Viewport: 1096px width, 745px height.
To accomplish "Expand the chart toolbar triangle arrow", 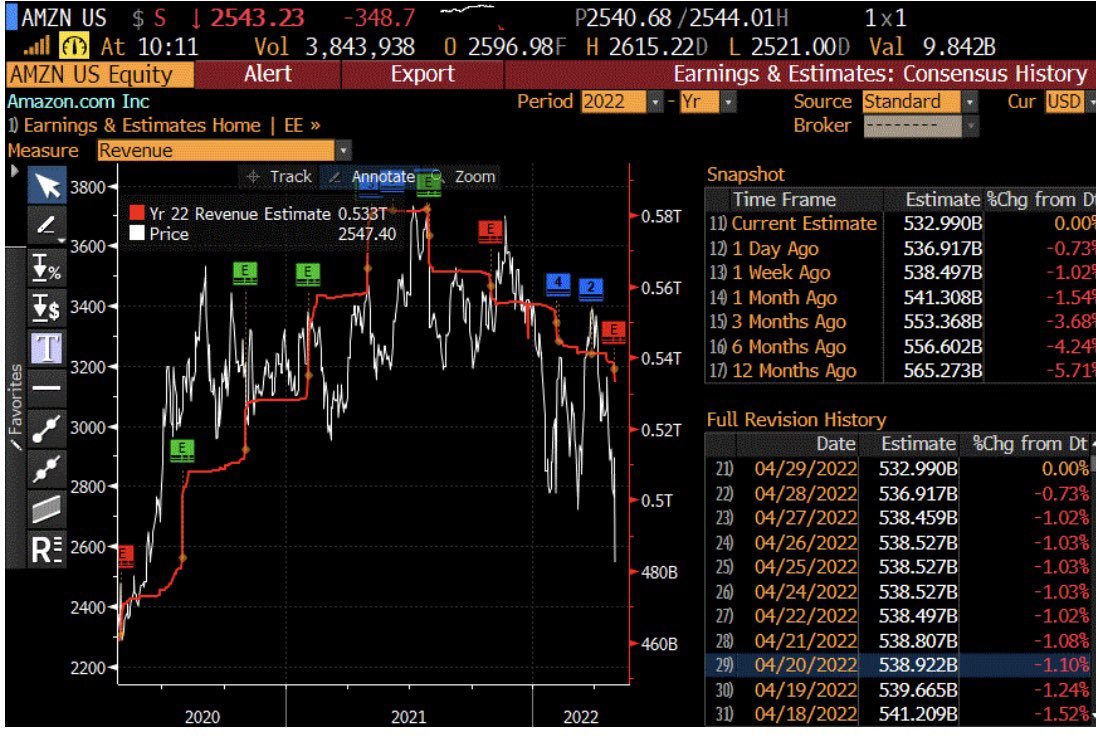I will click(14, 171).
